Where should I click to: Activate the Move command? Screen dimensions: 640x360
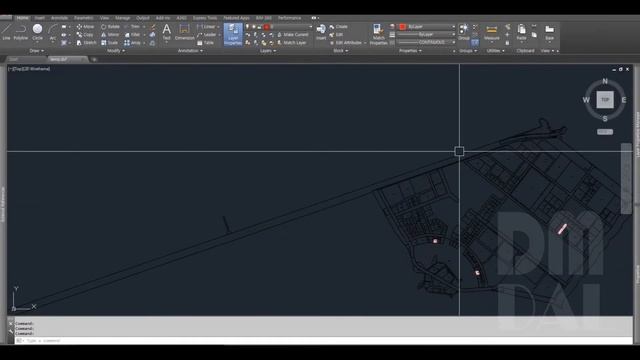point(85,27)
